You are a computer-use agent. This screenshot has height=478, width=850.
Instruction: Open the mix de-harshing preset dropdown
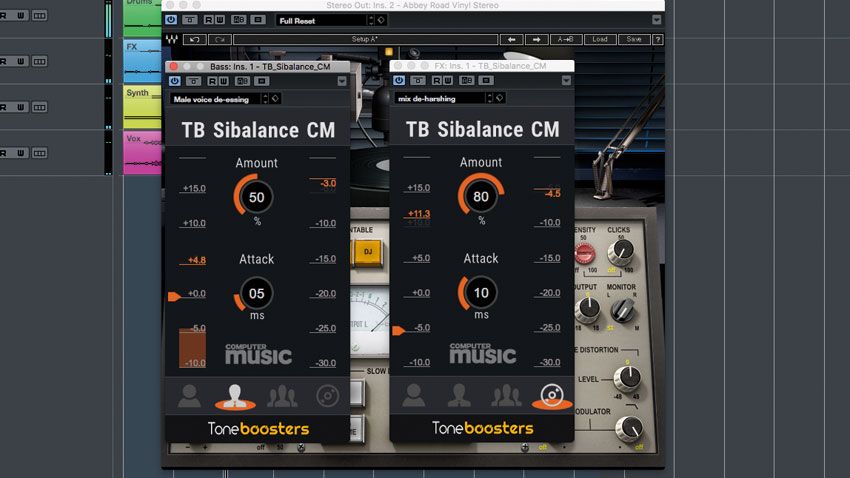[440, 99]
